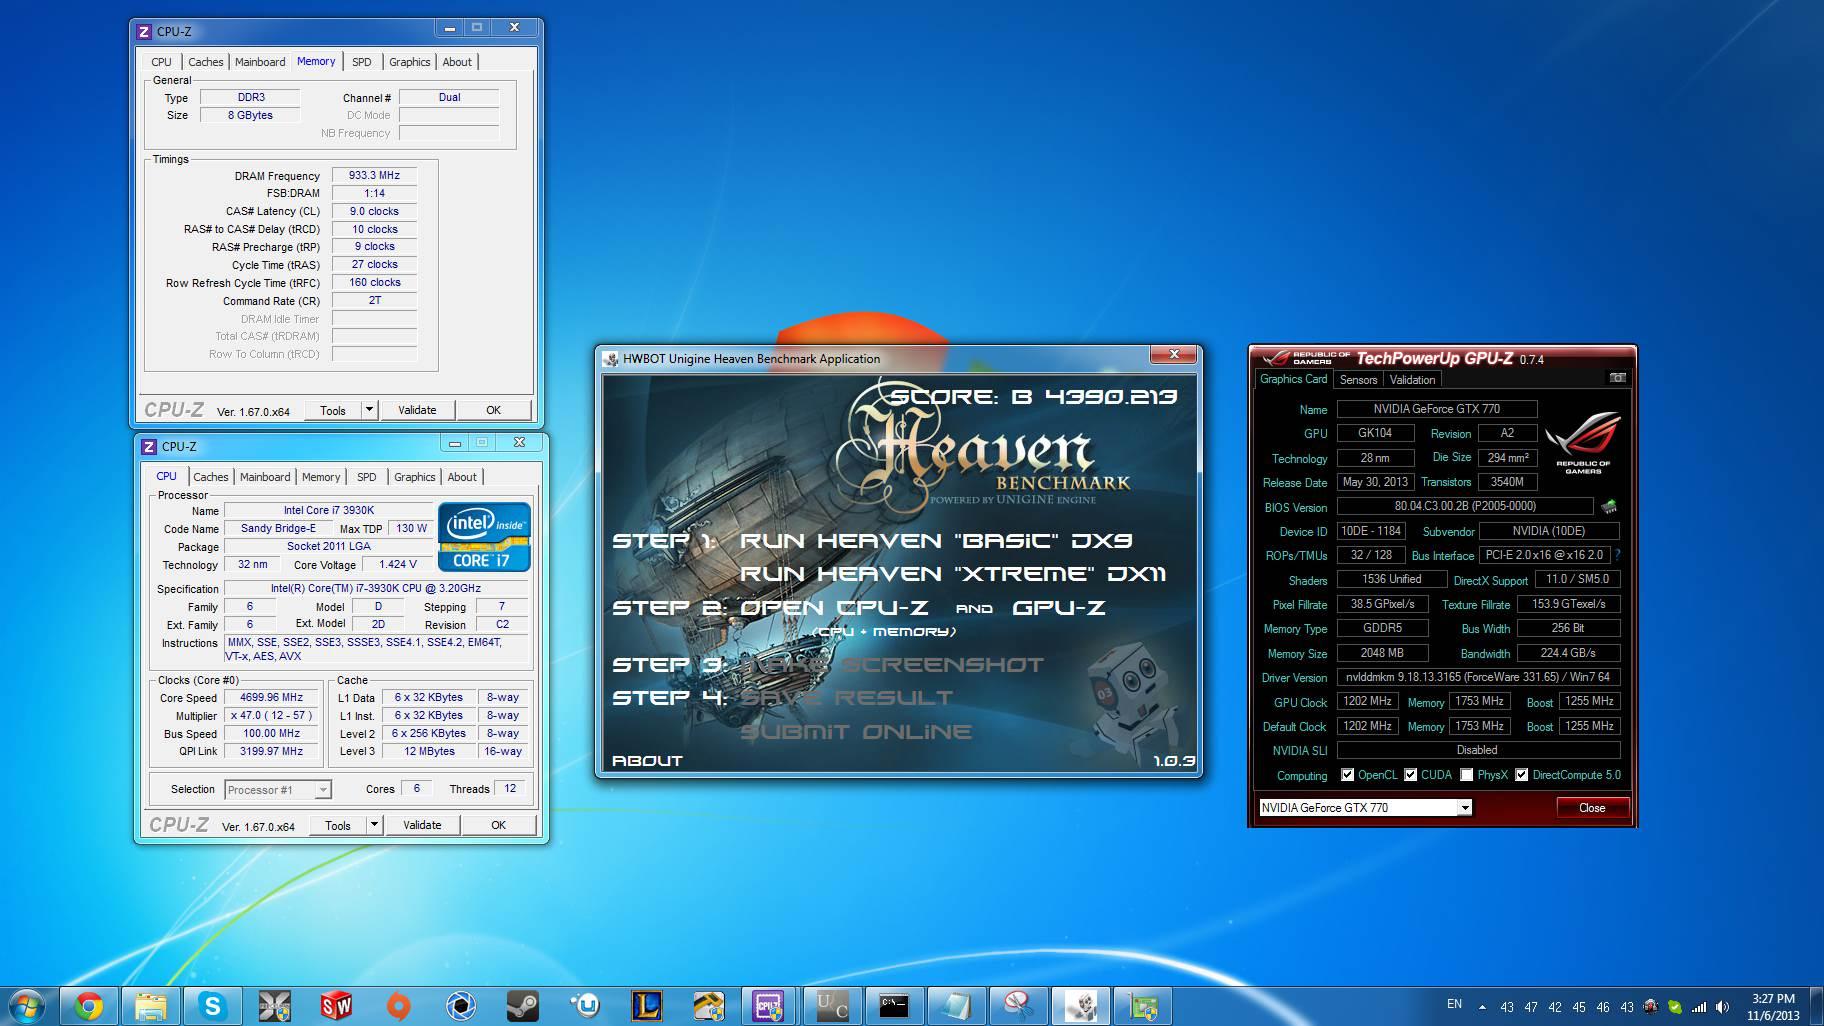The height and width of the screenshot is (1026, 1824).
Task: Open Windows Explorer folder icon on taskbar
Action: [151, 1006]
